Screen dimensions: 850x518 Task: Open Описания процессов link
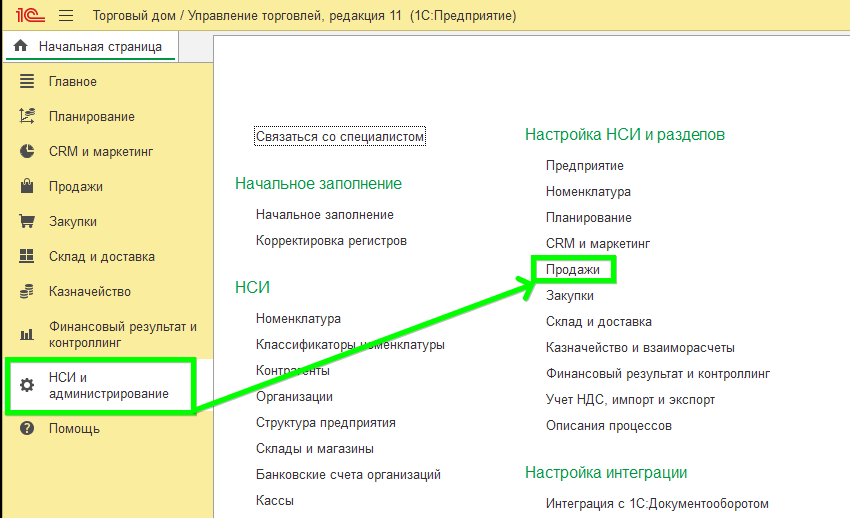(x=609, y=425)
